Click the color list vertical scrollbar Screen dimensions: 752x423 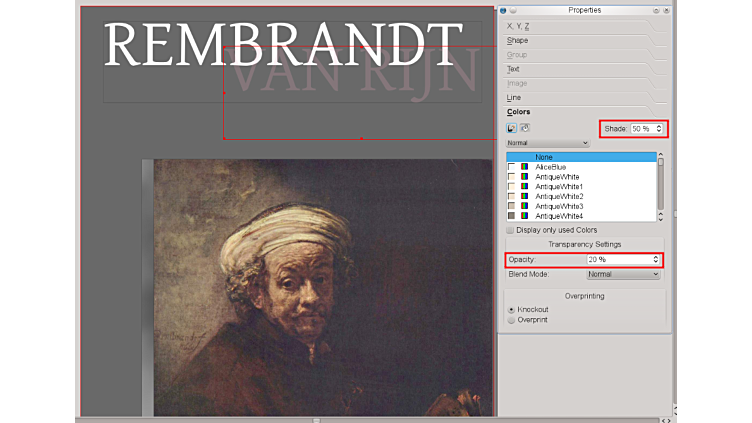click(660, 175)
